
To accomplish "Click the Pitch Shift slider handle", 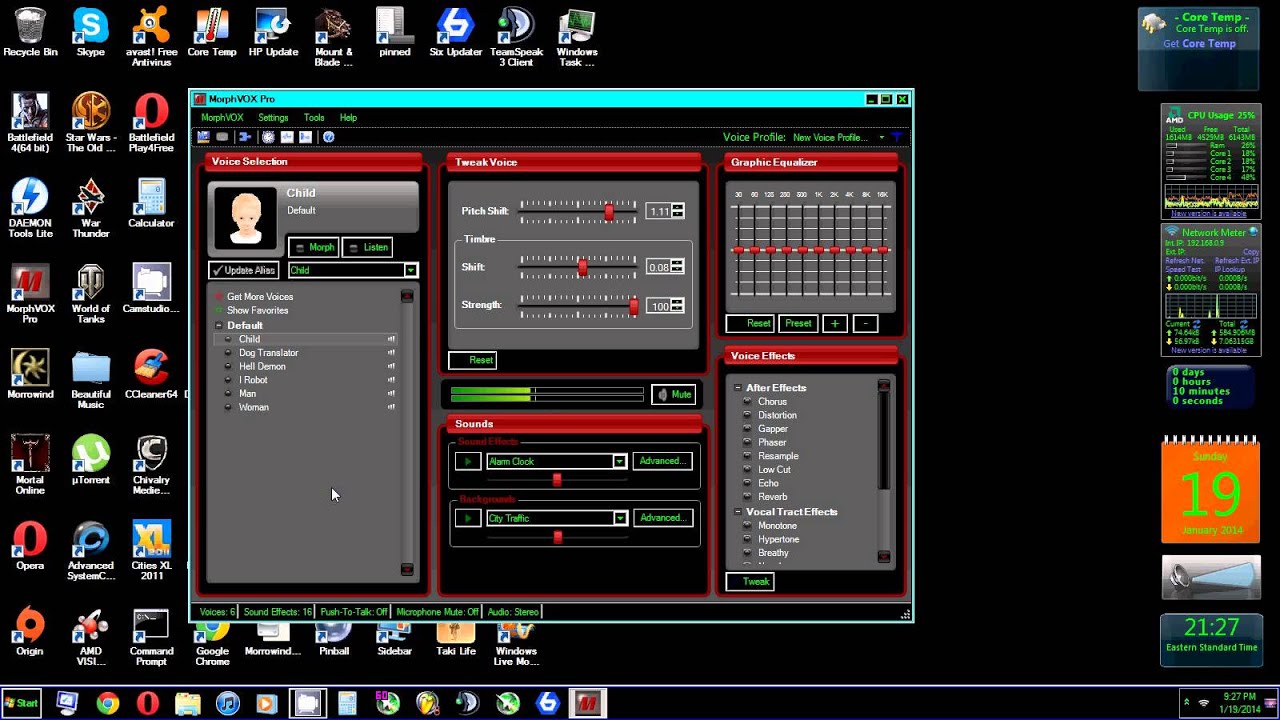I will [608, 212].
